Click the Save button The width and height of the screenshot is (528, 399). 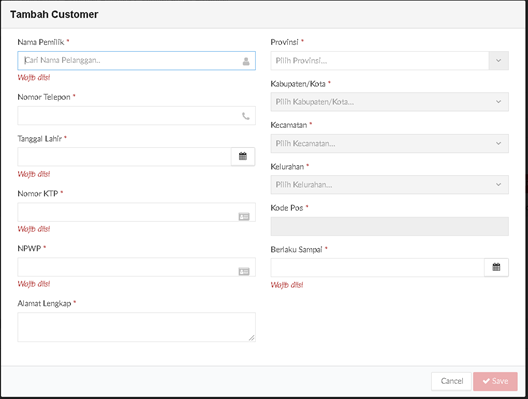(495, 381)
